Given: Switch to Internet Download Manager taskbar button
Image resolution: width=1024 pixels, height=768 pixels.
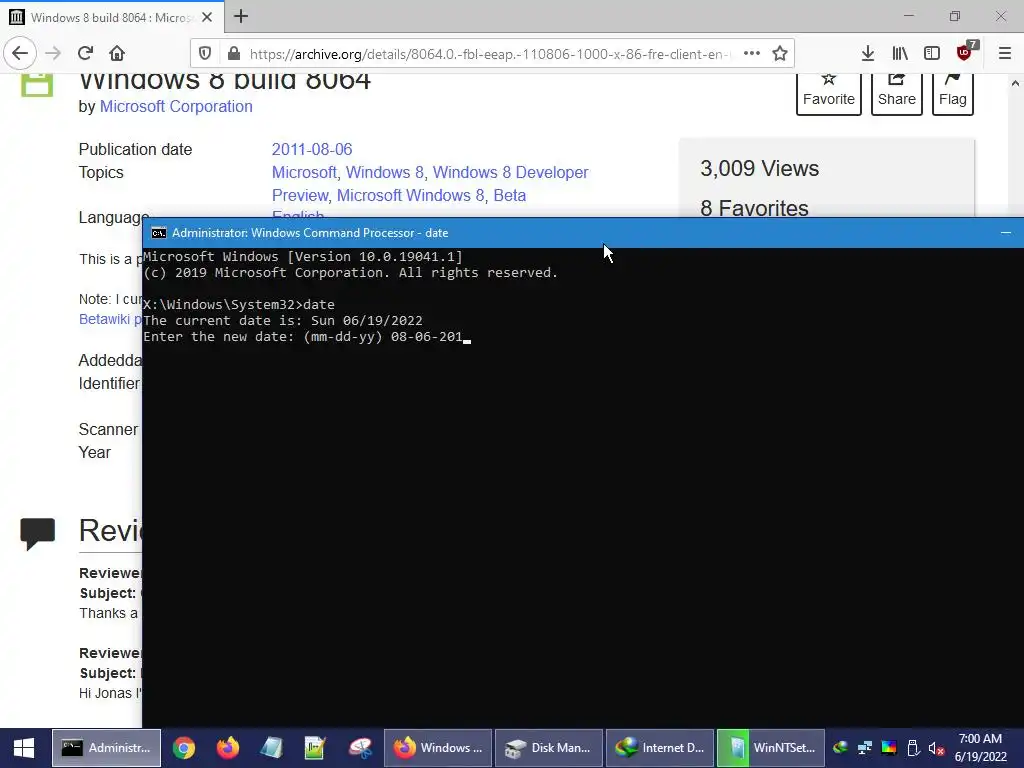Looking at the screenshot, I should point(660,748).
